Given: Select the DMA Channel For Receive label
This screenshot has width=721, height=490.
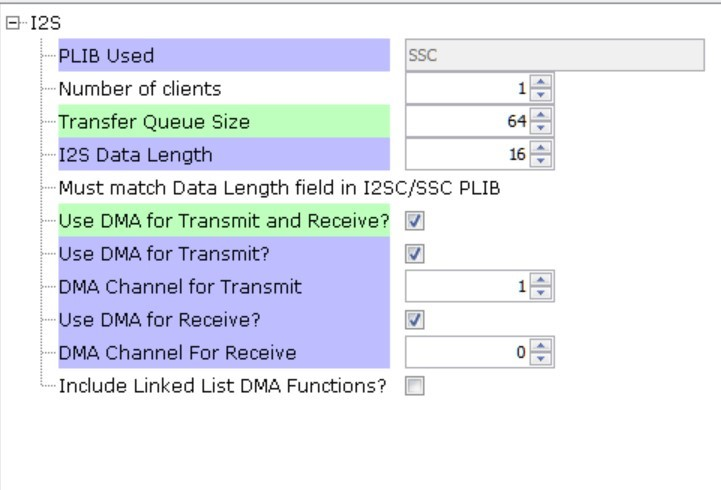Looking at the screenshot, I should (177, 353).
